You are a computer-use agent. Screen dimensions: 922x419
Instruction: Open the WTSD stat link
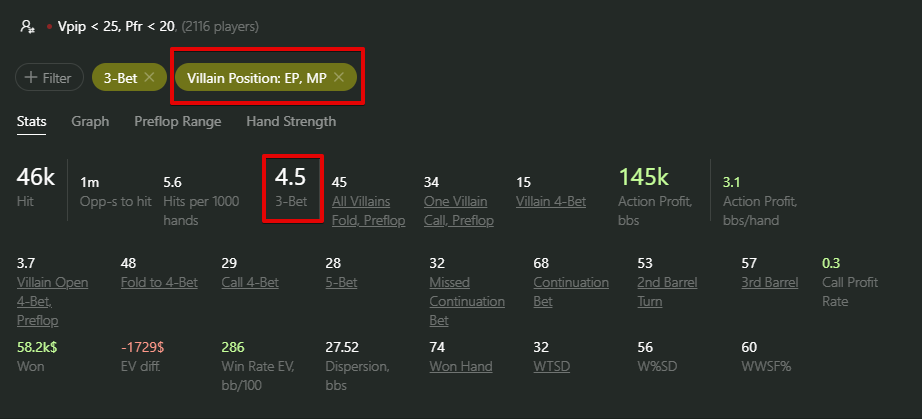(552, 367)
